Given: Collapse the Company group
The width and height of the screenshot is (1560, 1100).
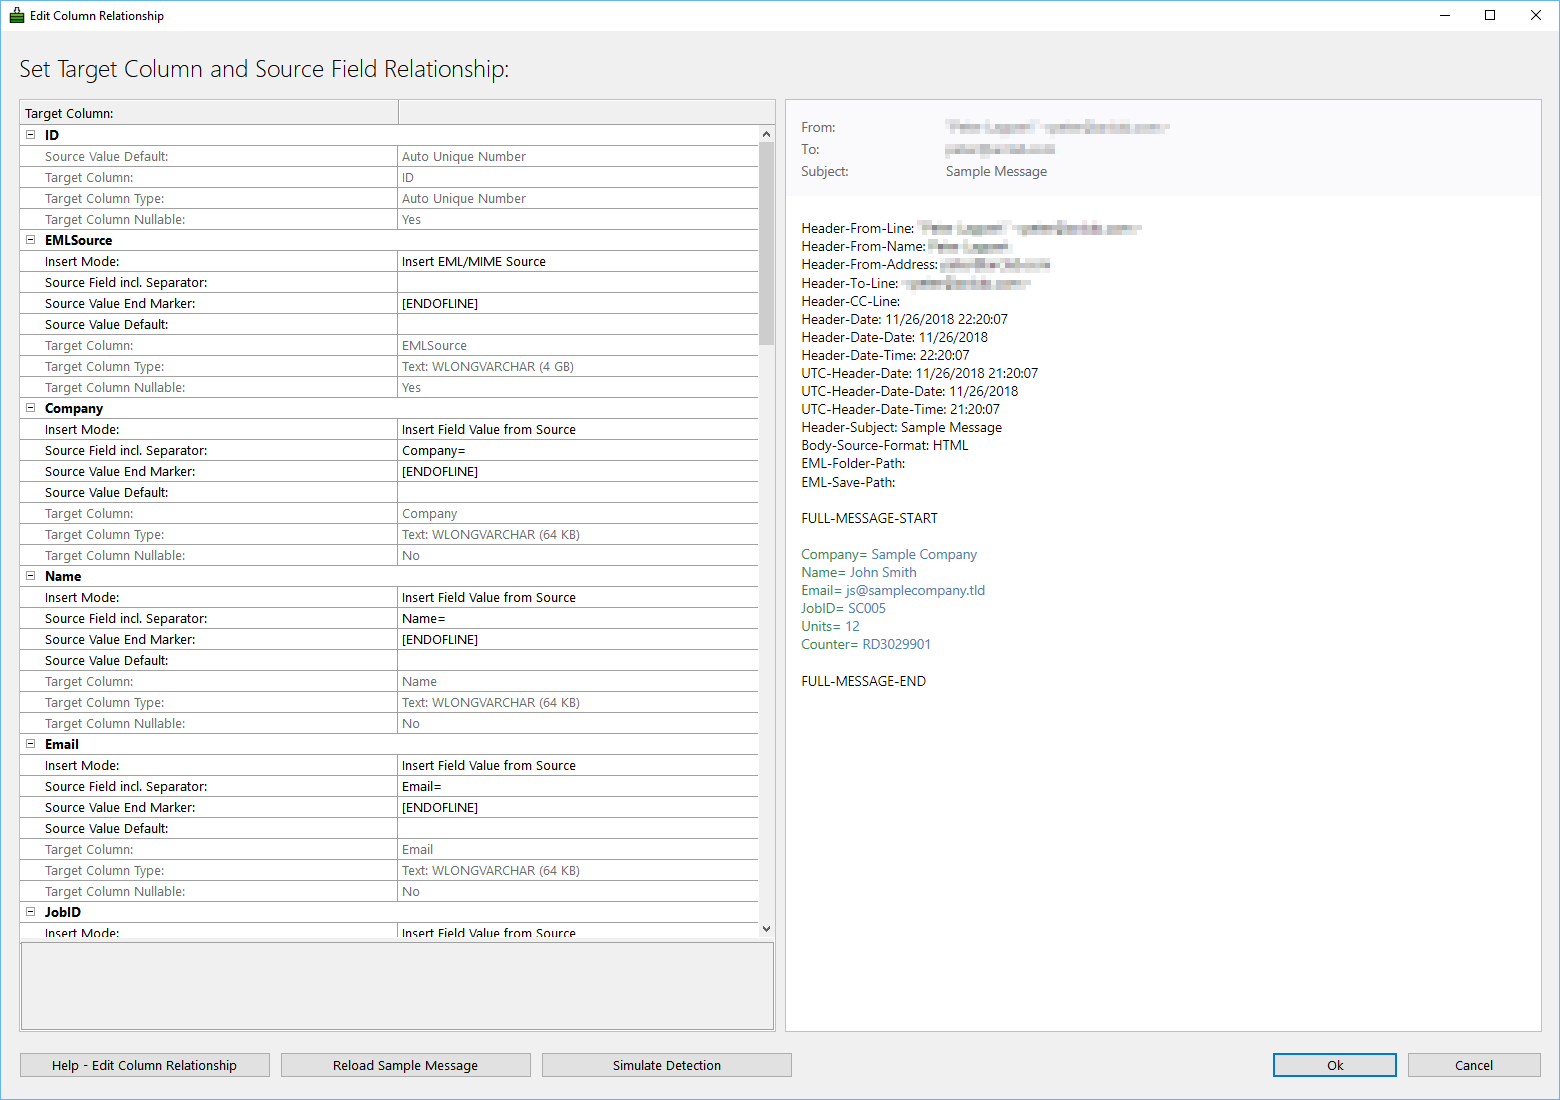Looking at the screenshot, I should coord(30,408).
